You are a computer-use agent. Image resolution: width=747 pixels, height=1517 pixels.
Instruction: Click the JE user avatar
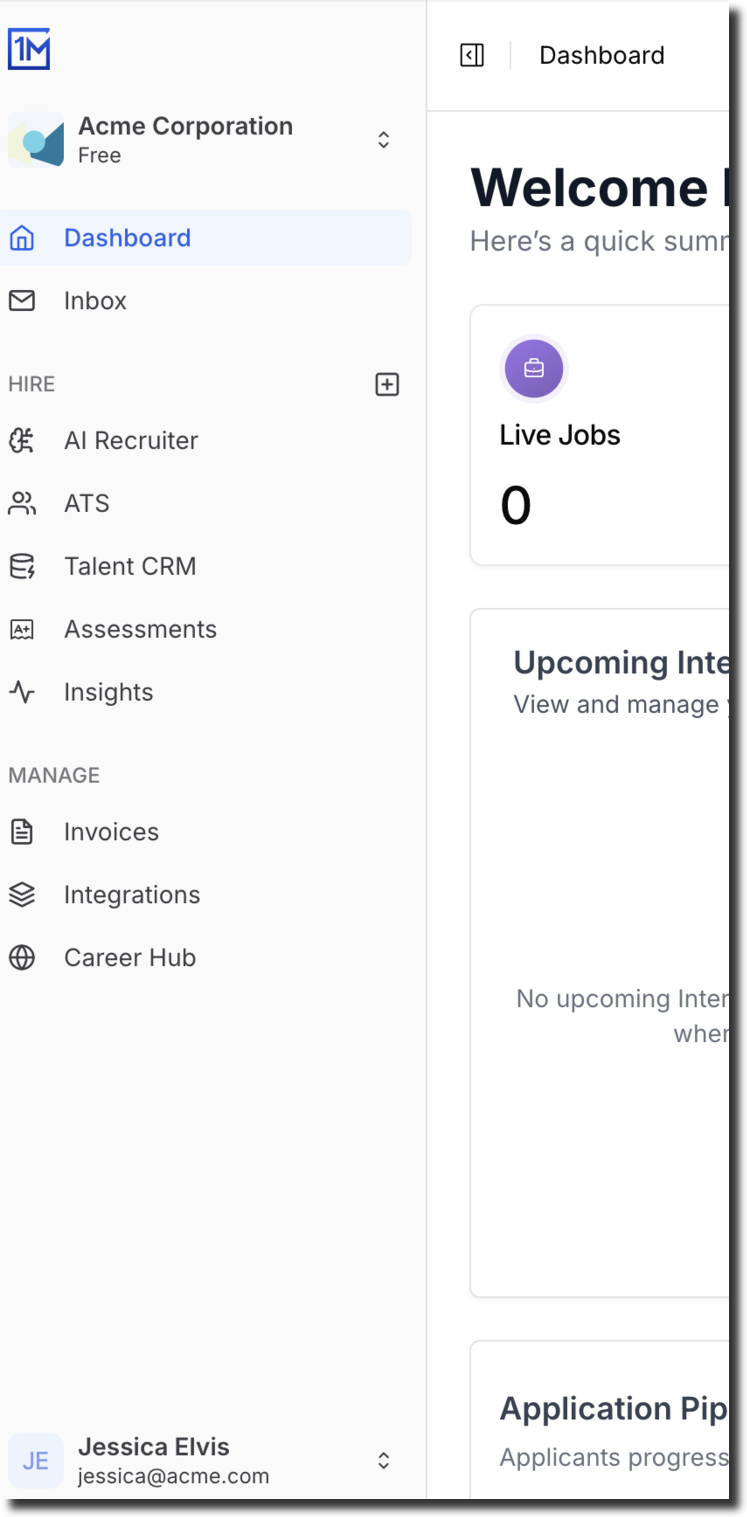click(36, 1461)
